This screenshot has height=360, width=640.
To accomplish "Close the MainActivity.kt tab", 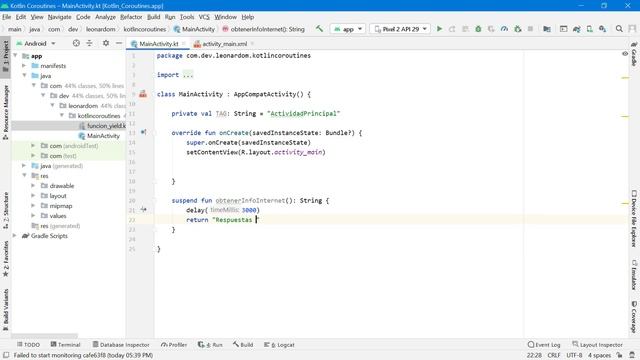I will (184, 43).
